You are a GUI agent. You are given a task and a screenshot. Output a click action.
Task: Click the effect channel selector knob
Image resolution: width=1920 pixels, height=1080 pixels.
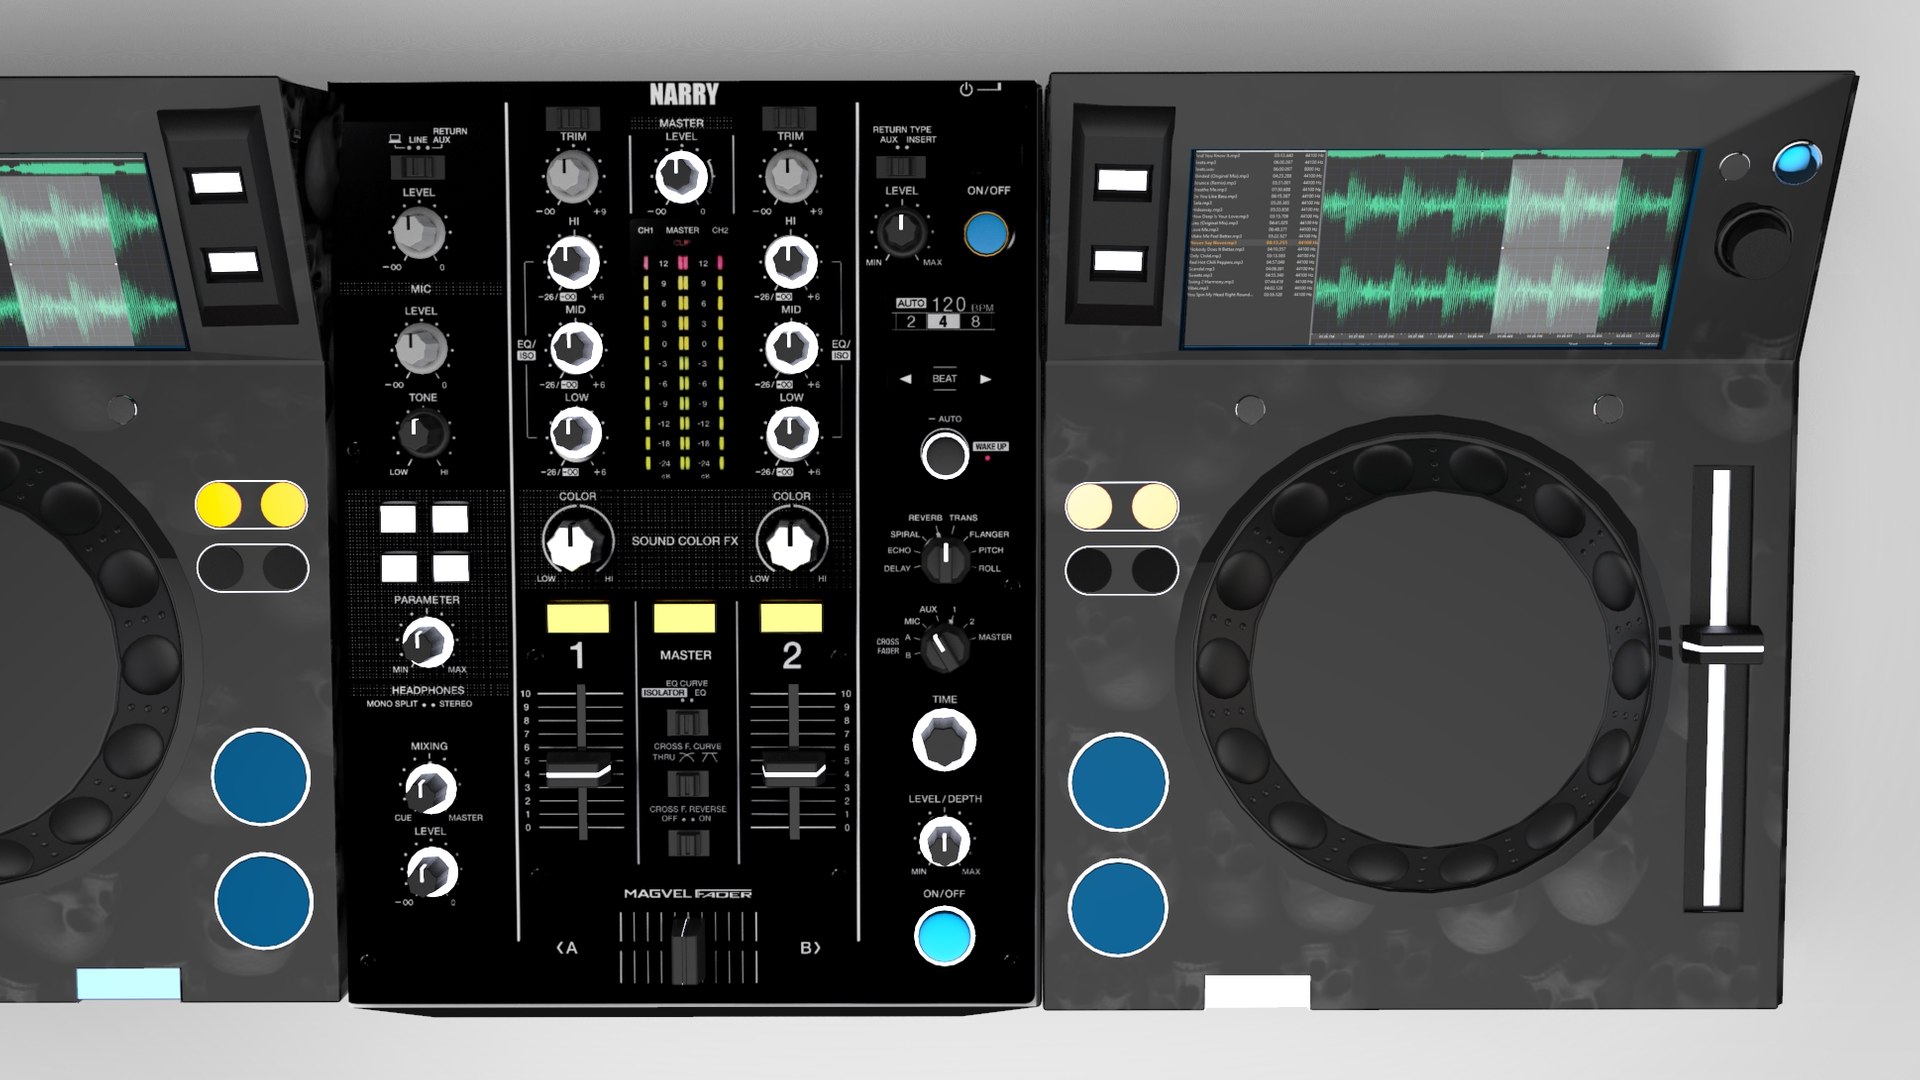pyautogui.click(x=944, y=647)
